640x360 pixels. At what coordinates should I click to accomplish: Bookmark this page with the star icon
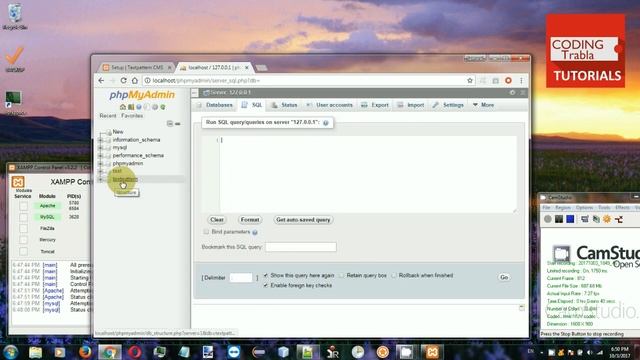click(470, 80)
